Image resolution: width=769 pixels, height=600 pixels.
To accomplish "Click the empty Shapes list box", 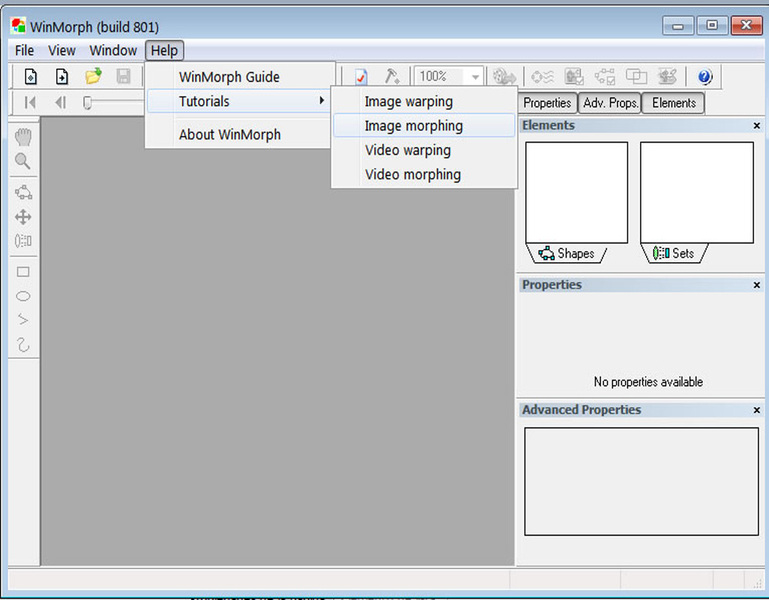I will tap(577, 192).
